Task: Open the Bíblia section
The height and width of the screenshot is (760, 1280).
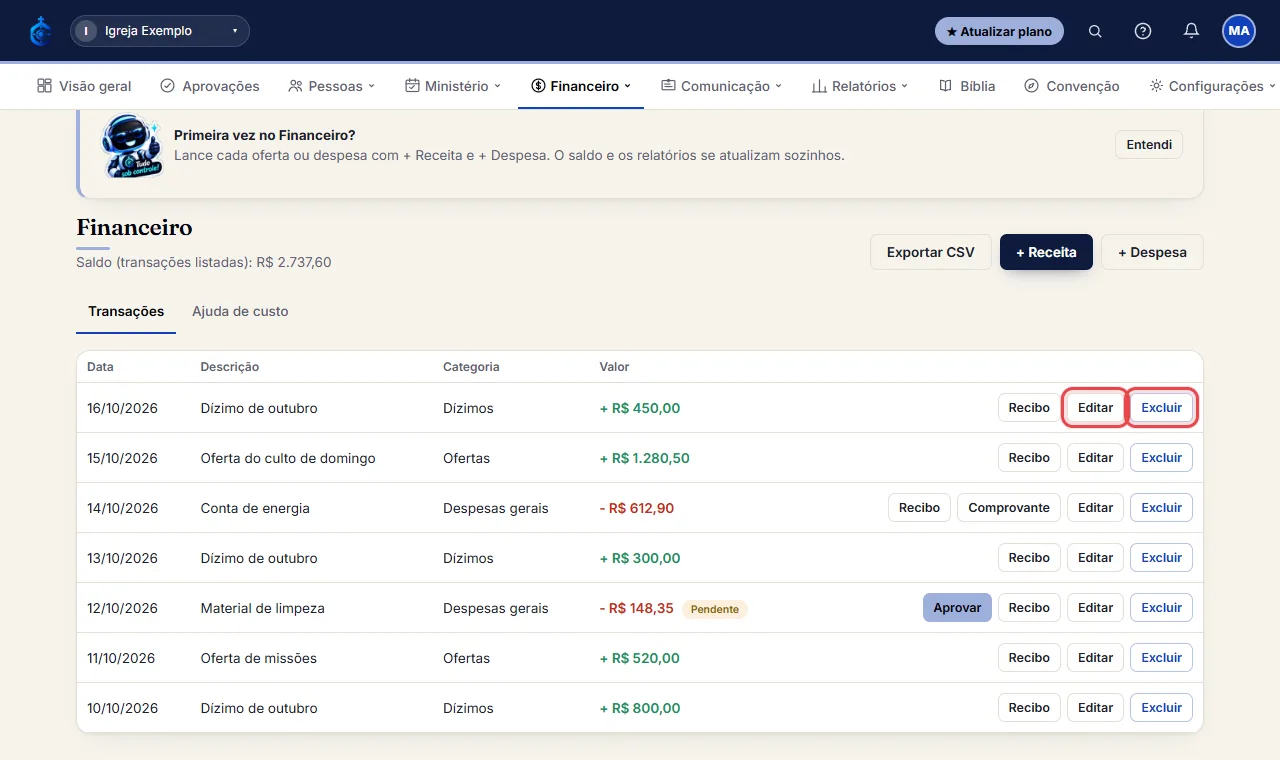Action: coord(967,86)
